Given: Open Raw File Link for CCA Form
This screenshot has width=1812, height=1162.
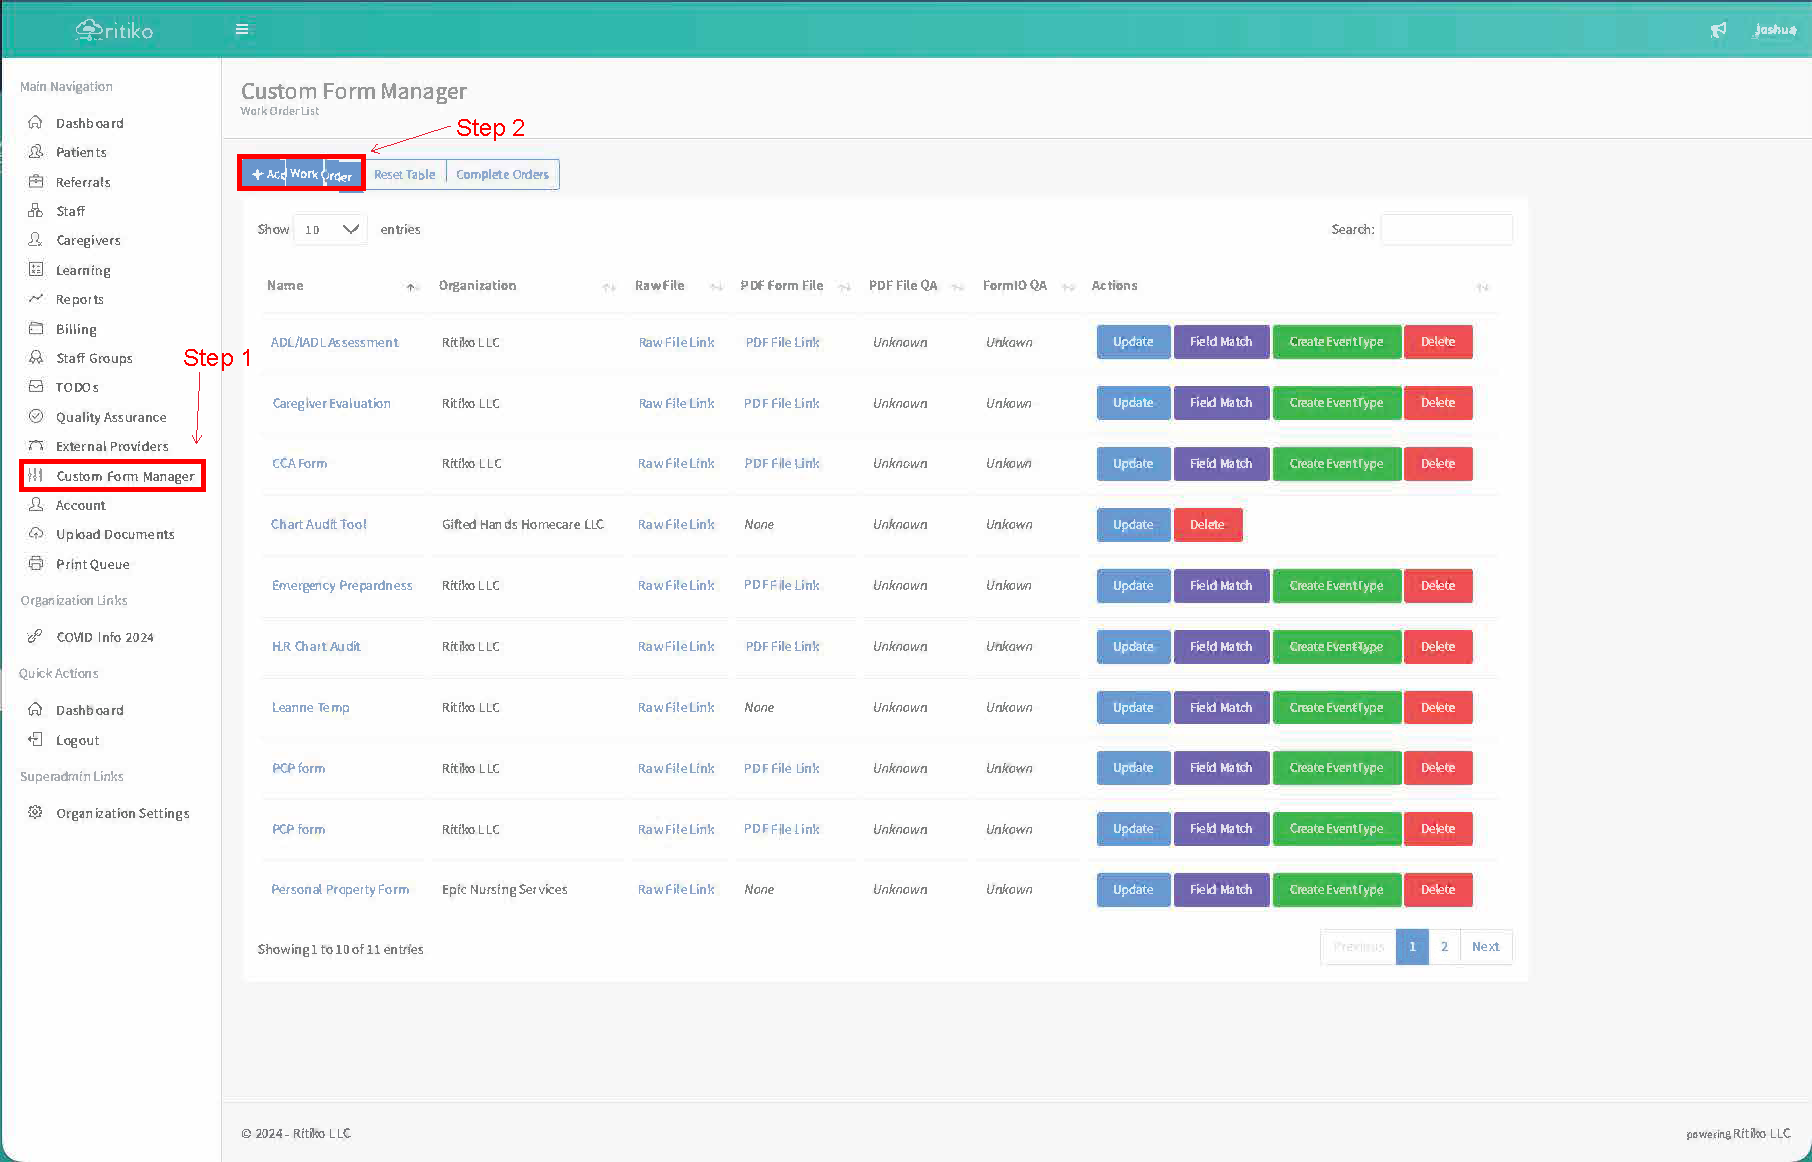Looking at the screenshot, I should coord(676,464).
